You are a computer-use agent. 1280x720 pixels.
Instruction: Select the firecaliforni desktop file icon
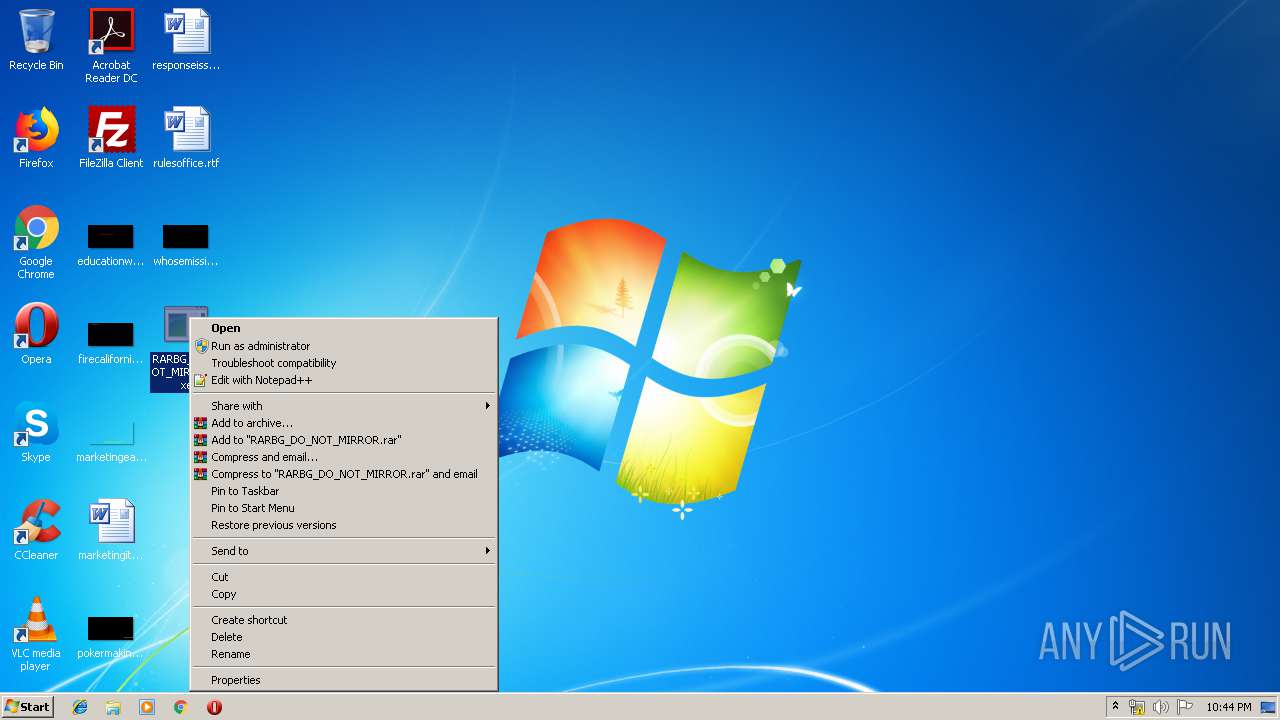(111, 344)
